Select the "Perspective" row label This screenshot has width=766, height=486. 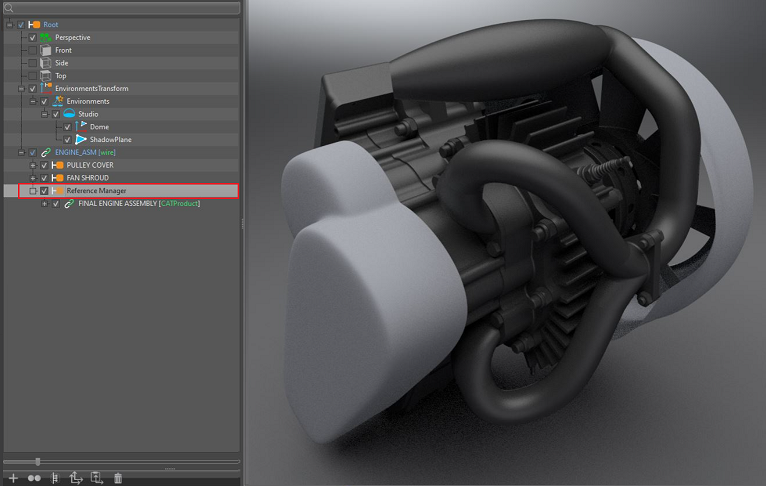pos(73,37)
